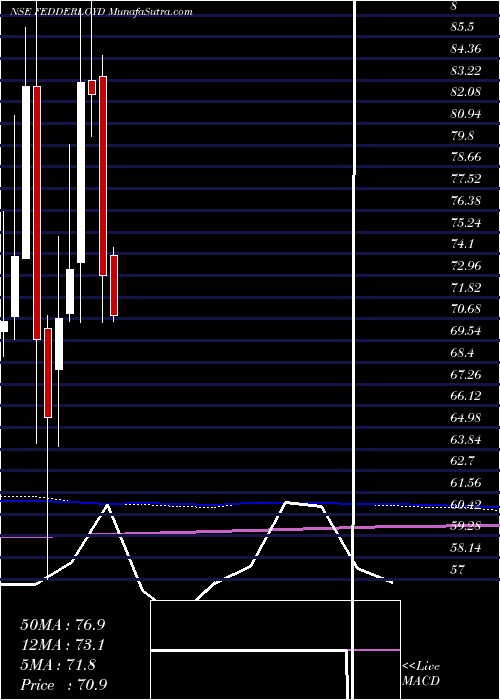This screenshot has height=700, width=500.
Task: Select the last red candlestick near 72
Action: click(114, 285)
